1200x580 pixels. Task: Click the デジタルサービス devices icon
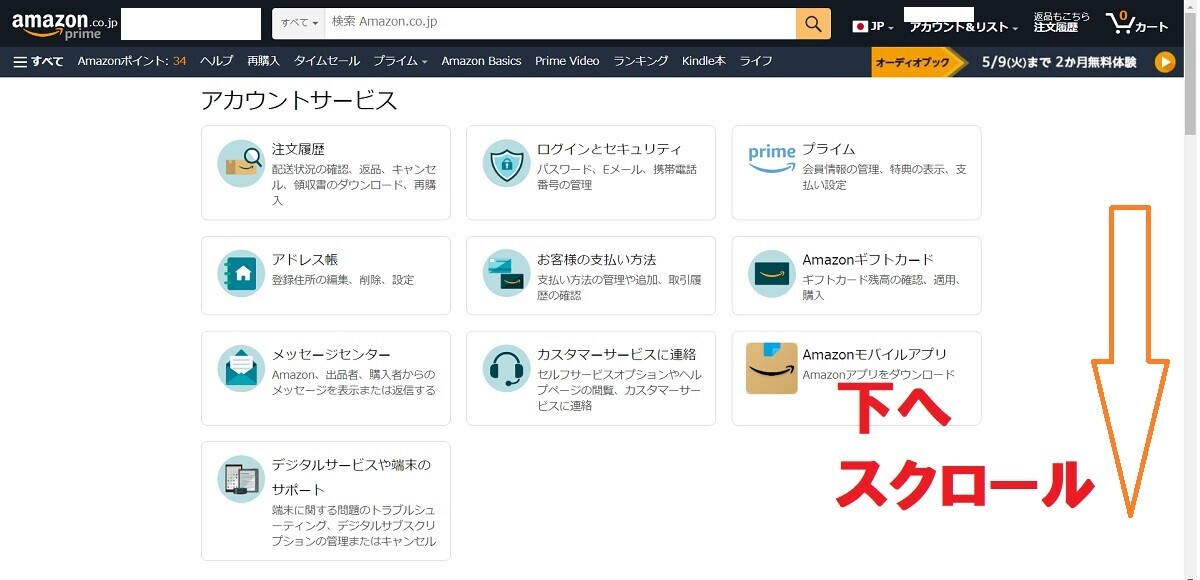241,479
